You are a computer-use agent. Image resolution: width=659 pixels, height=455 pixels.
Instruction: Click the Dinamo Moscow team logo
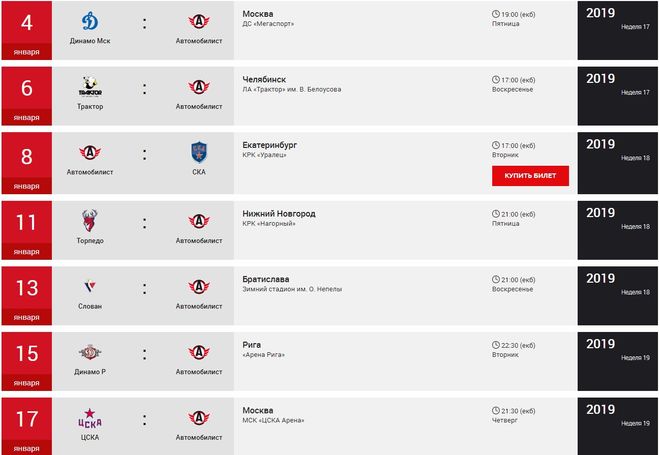[90, 21]
